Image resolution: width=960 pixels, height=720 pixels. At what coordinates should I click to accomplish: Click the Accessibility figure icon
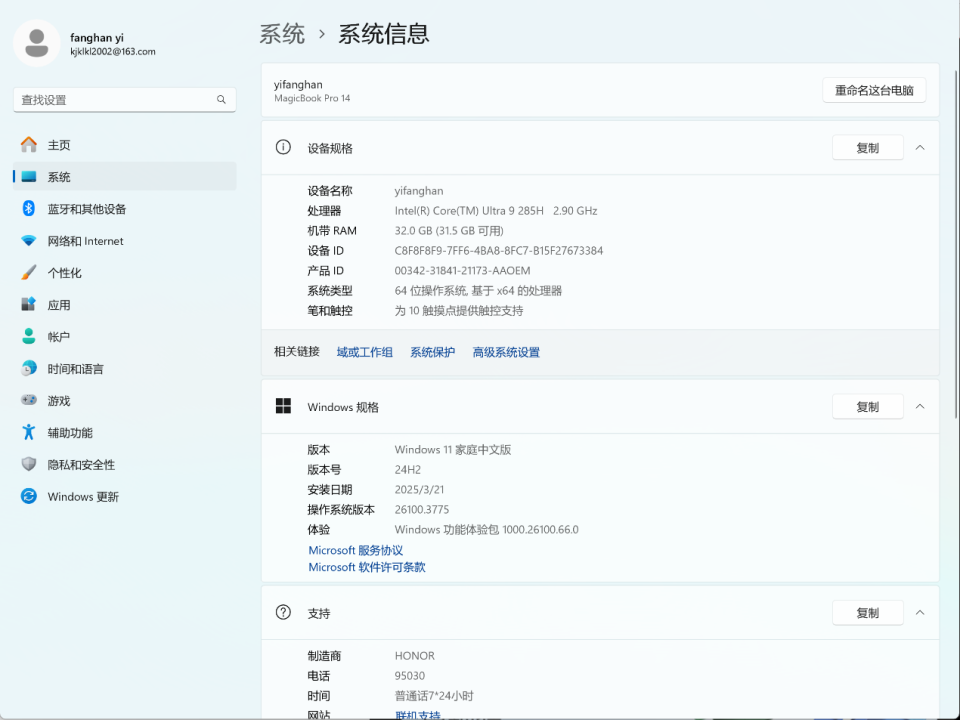[29, 432]
